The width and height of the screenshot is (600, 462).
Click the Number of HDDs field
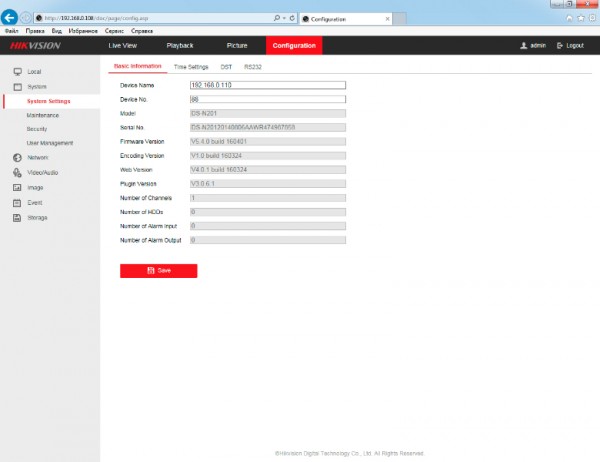268,212
